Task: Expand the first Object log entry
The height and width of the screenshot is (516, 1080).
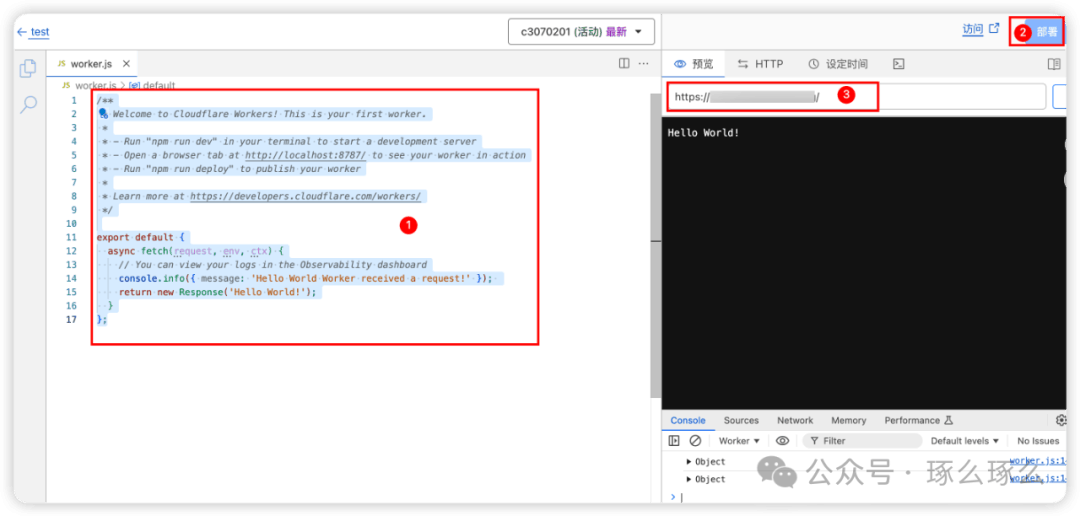Action: (689, 462)
